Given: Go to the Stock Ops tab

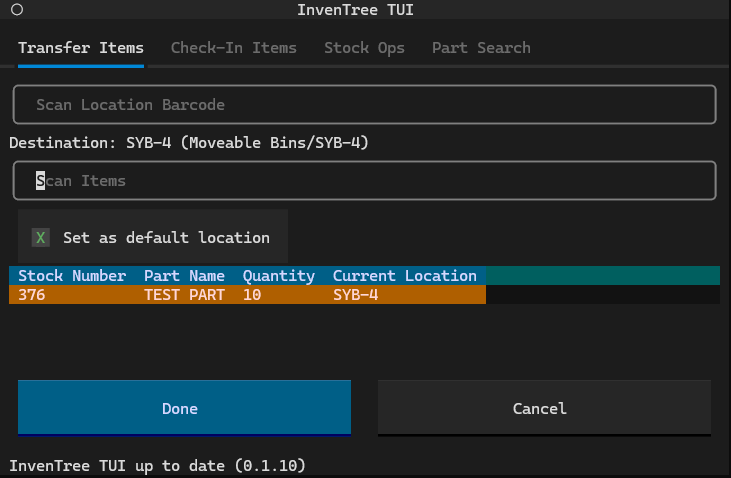Looking at the screenshot, I should pos(364,48).
